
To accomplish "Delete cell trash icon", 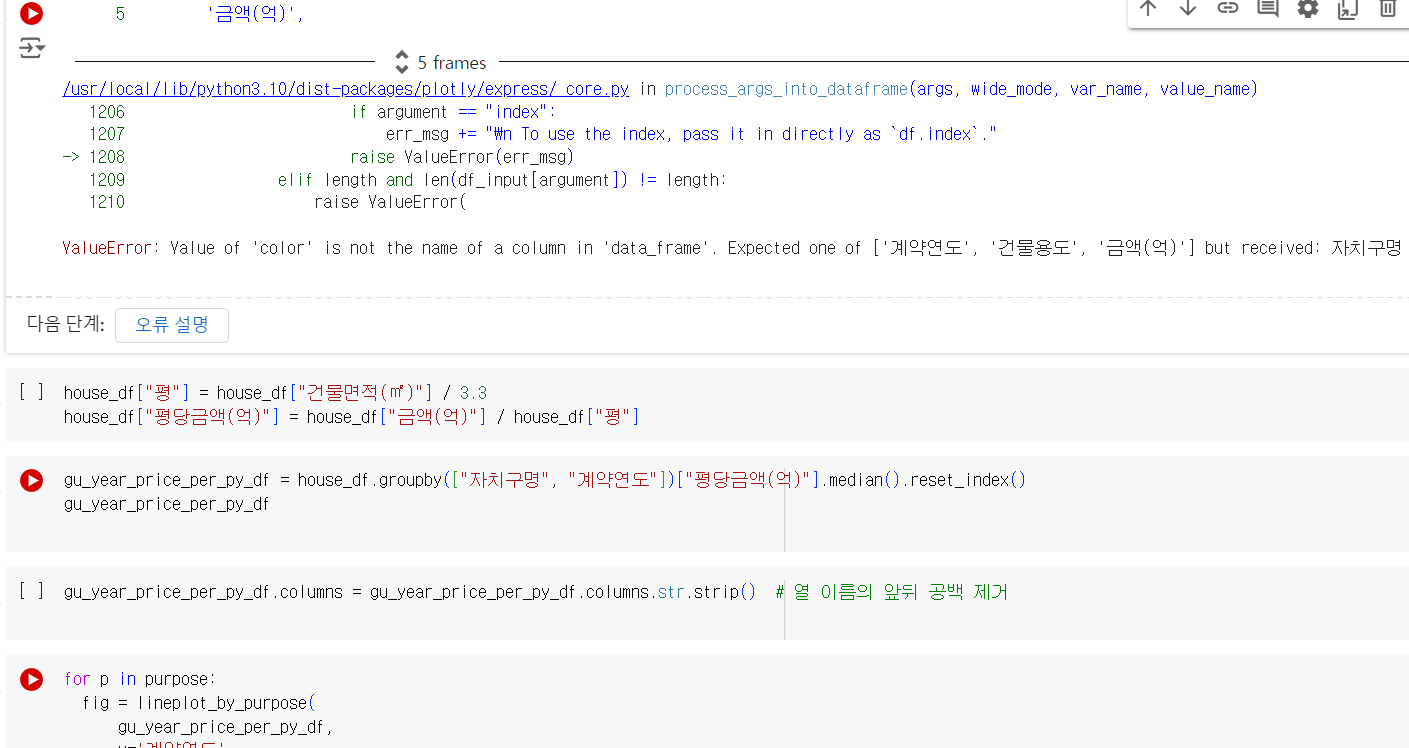I will 1388,8.
